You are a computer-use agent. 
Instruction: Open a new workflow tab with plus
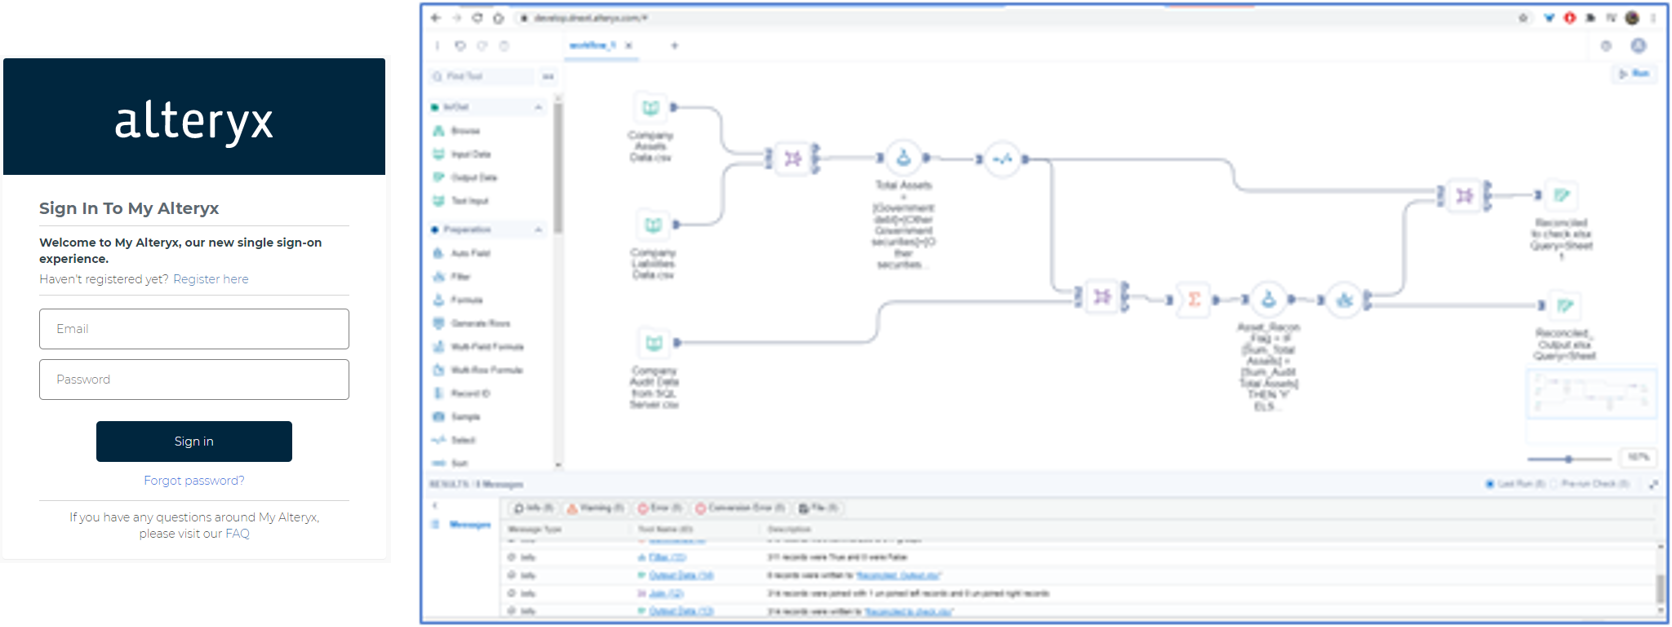(x=674, y=46)
